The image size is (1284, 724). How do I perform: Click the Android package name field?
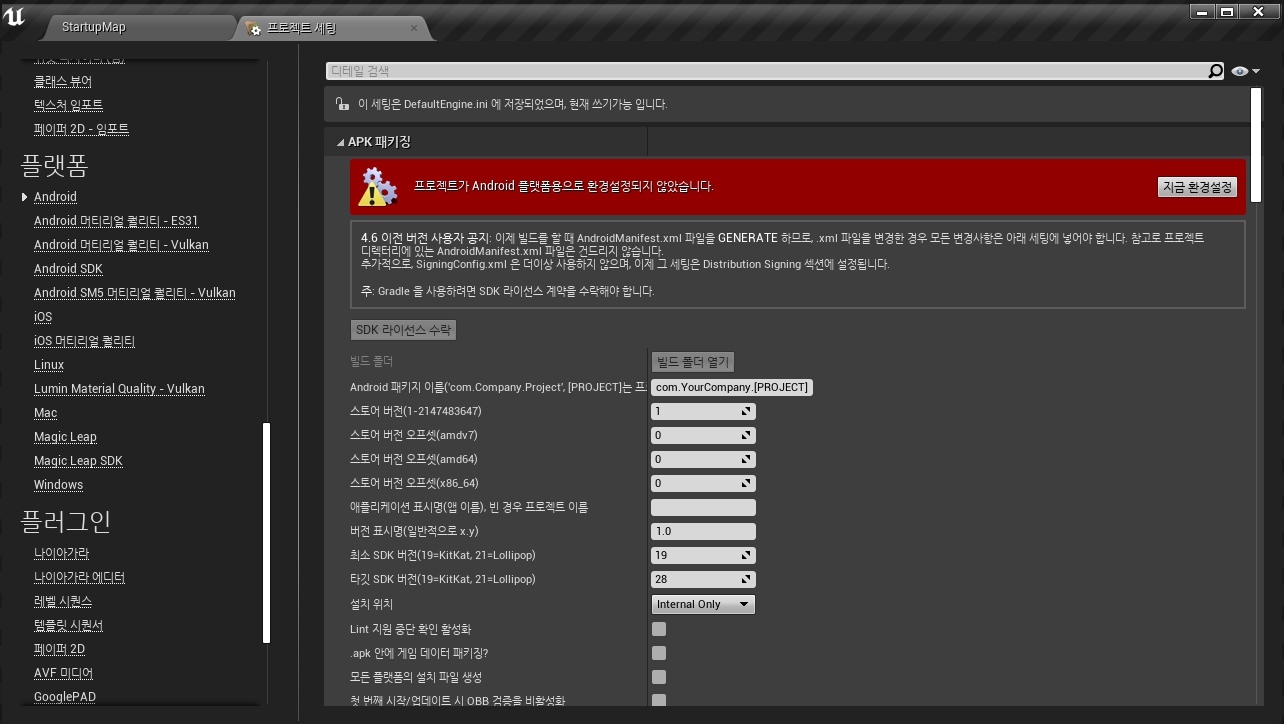pyautogui.click(x=732, y=387)
